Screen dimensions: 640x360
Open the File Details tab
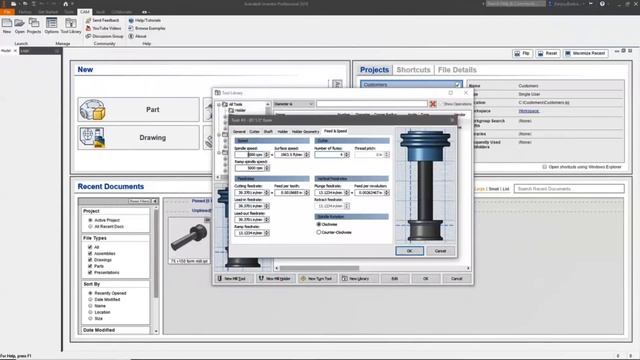[x=457, y=70]
